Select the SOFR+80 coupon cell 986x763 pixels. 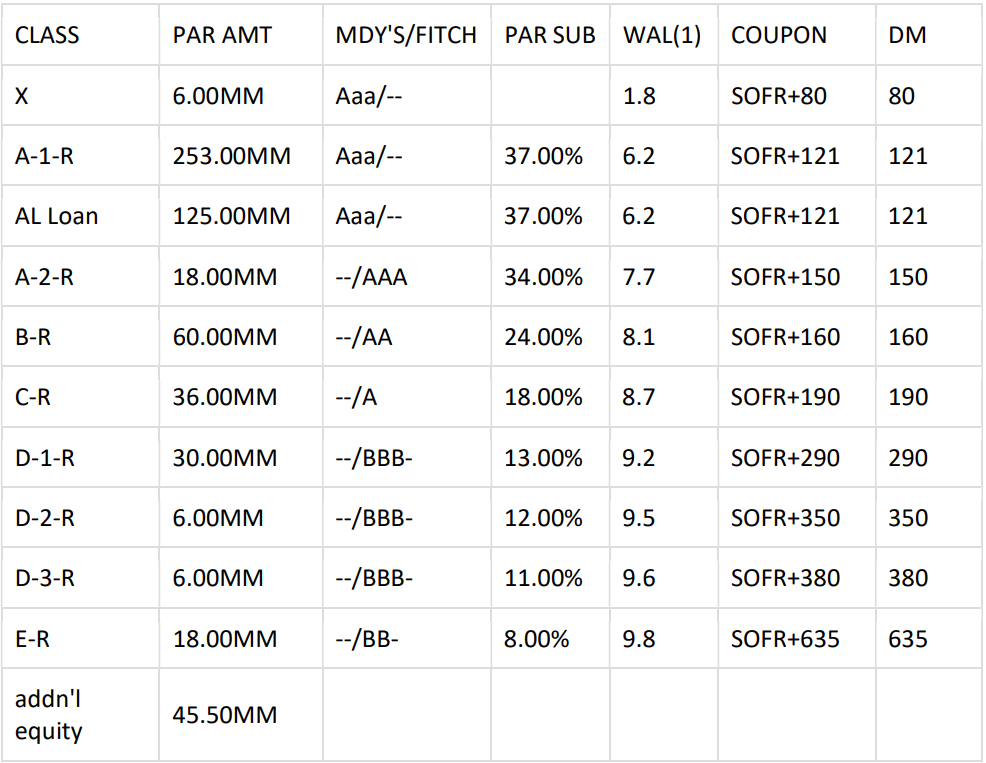pos(779,96)
